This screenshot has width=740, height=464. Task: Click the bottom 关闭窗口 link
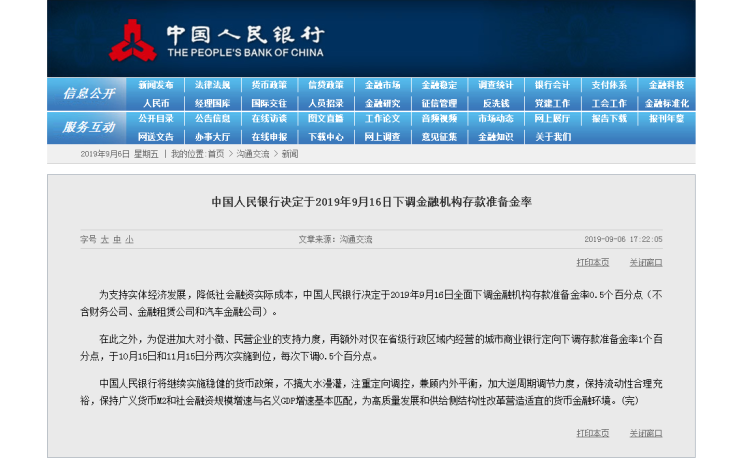click(646, 433)
